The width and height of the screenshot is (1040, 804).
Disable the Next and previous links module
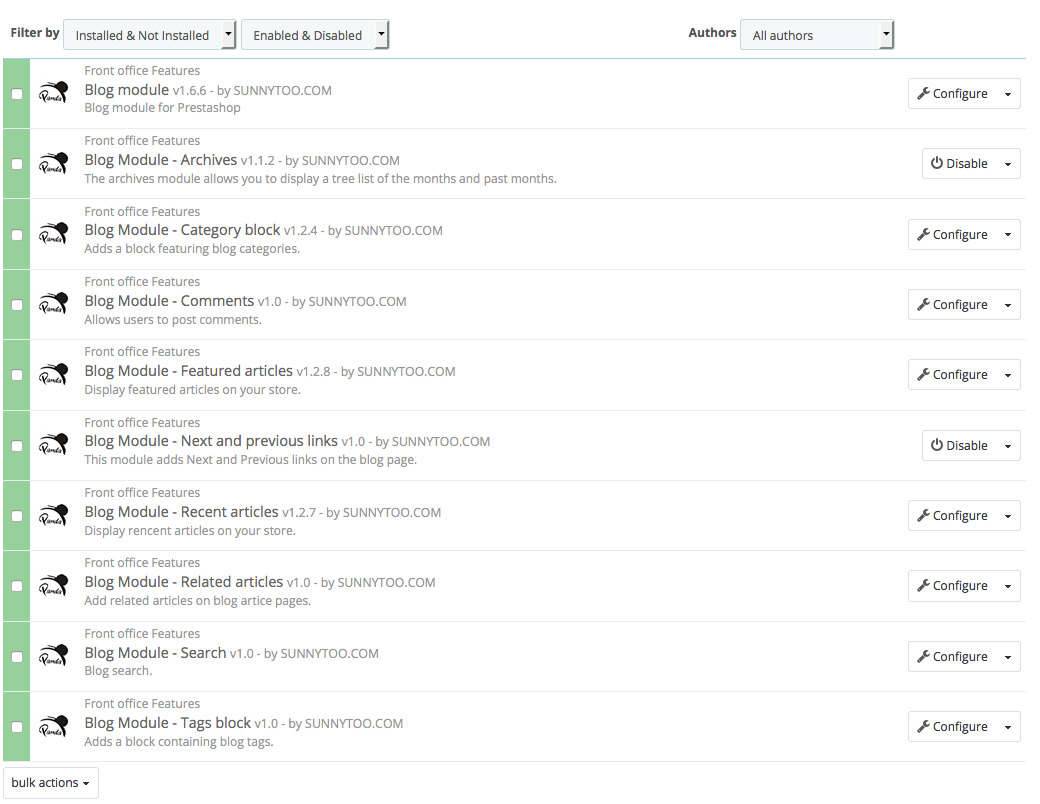[x=959, y=446]
